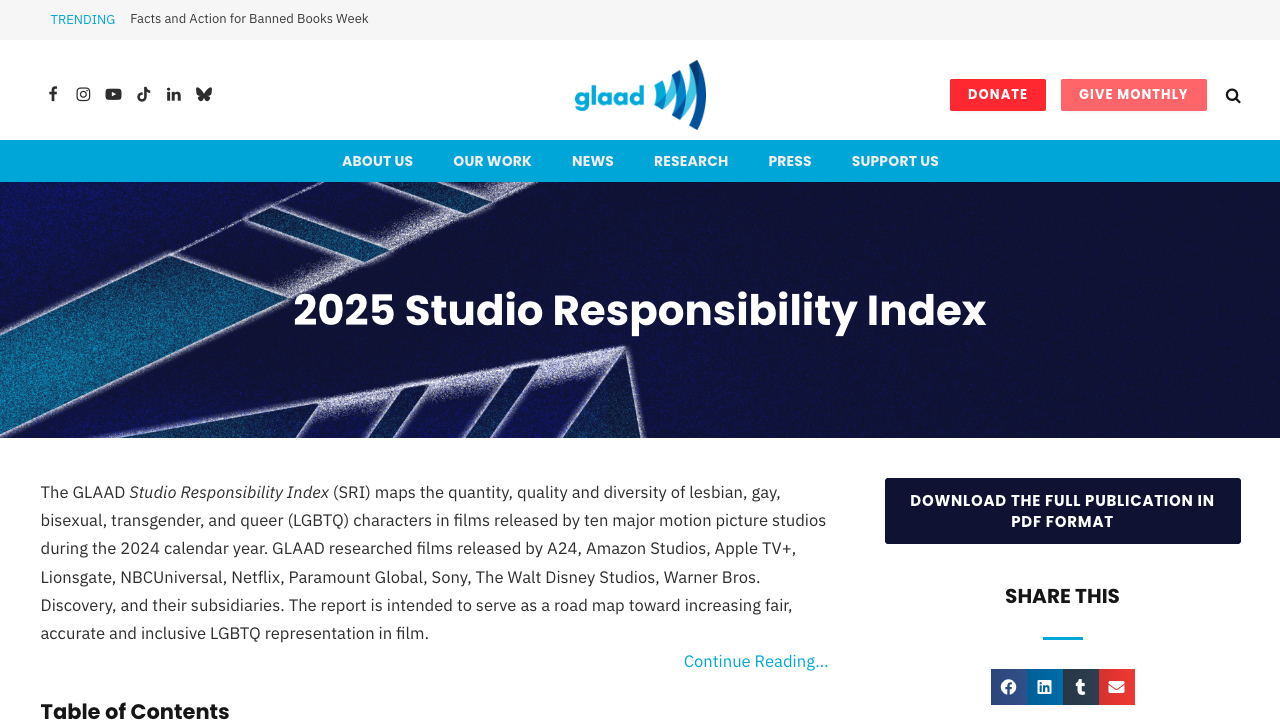Open site search magnifier icon
The height and width of the screenshot is (720, 1280).
pos(1233,96)
